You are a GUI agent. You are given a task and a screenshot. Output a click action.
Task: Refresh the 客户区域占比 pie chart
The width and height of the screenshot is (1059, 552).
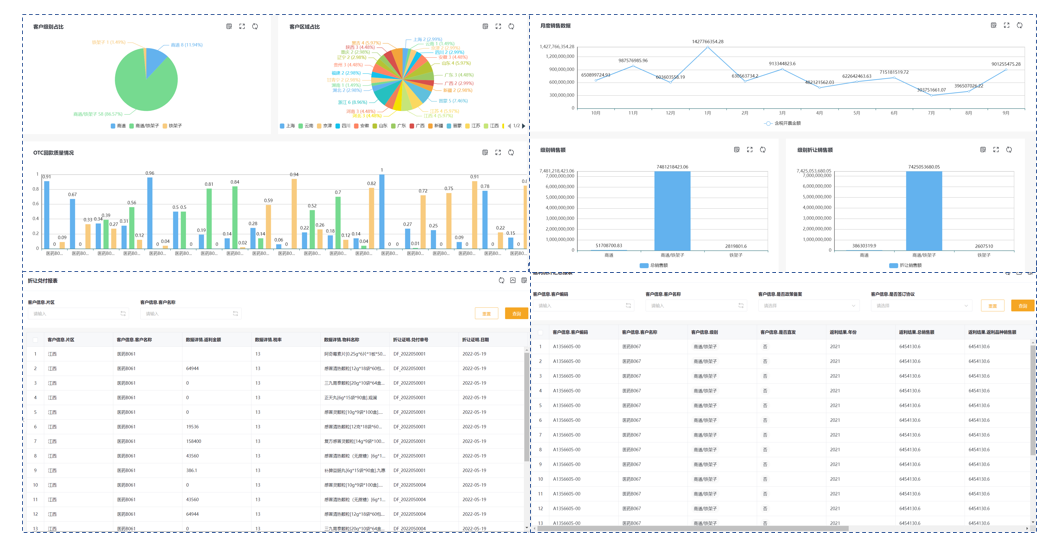(x=511, y=26)
